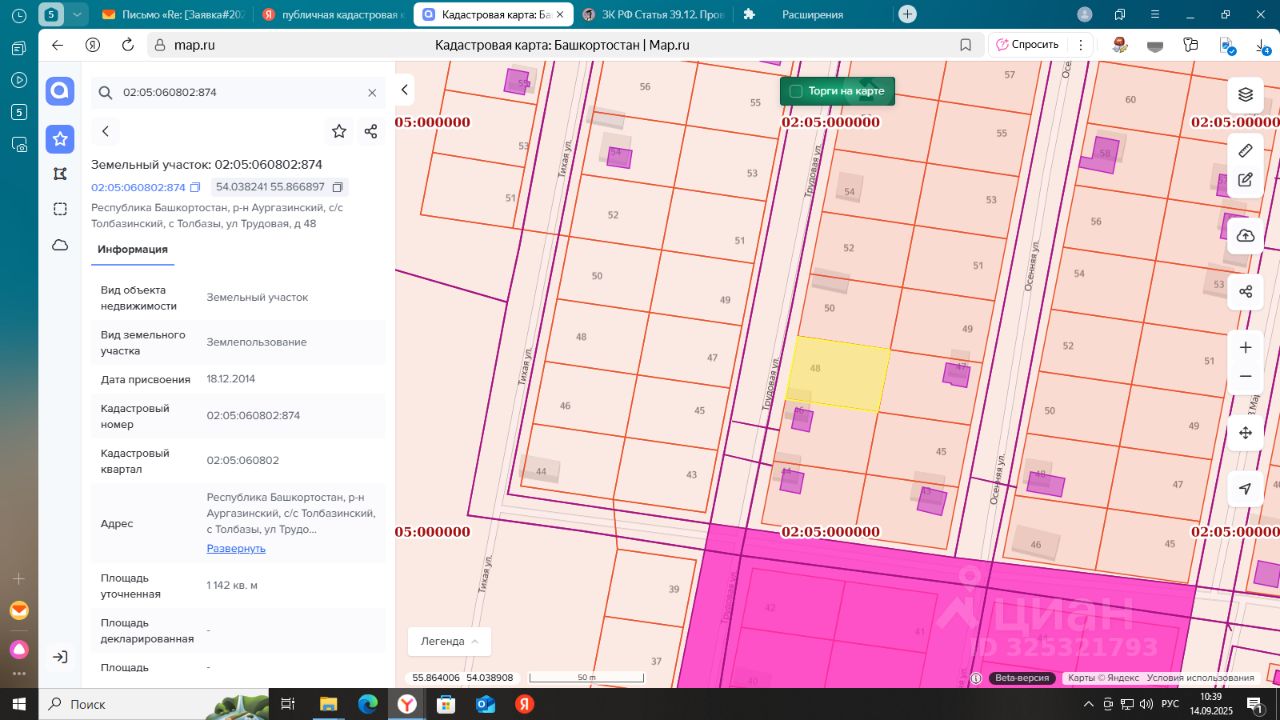View site security lock info
This screenshot has width=1280, height=720.
click(x=160, y=45)
